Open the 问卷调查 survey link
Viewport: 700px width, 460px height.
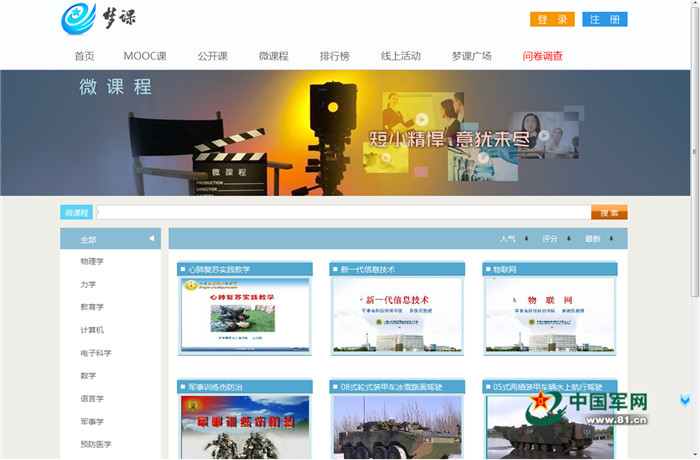coord(543,56)
